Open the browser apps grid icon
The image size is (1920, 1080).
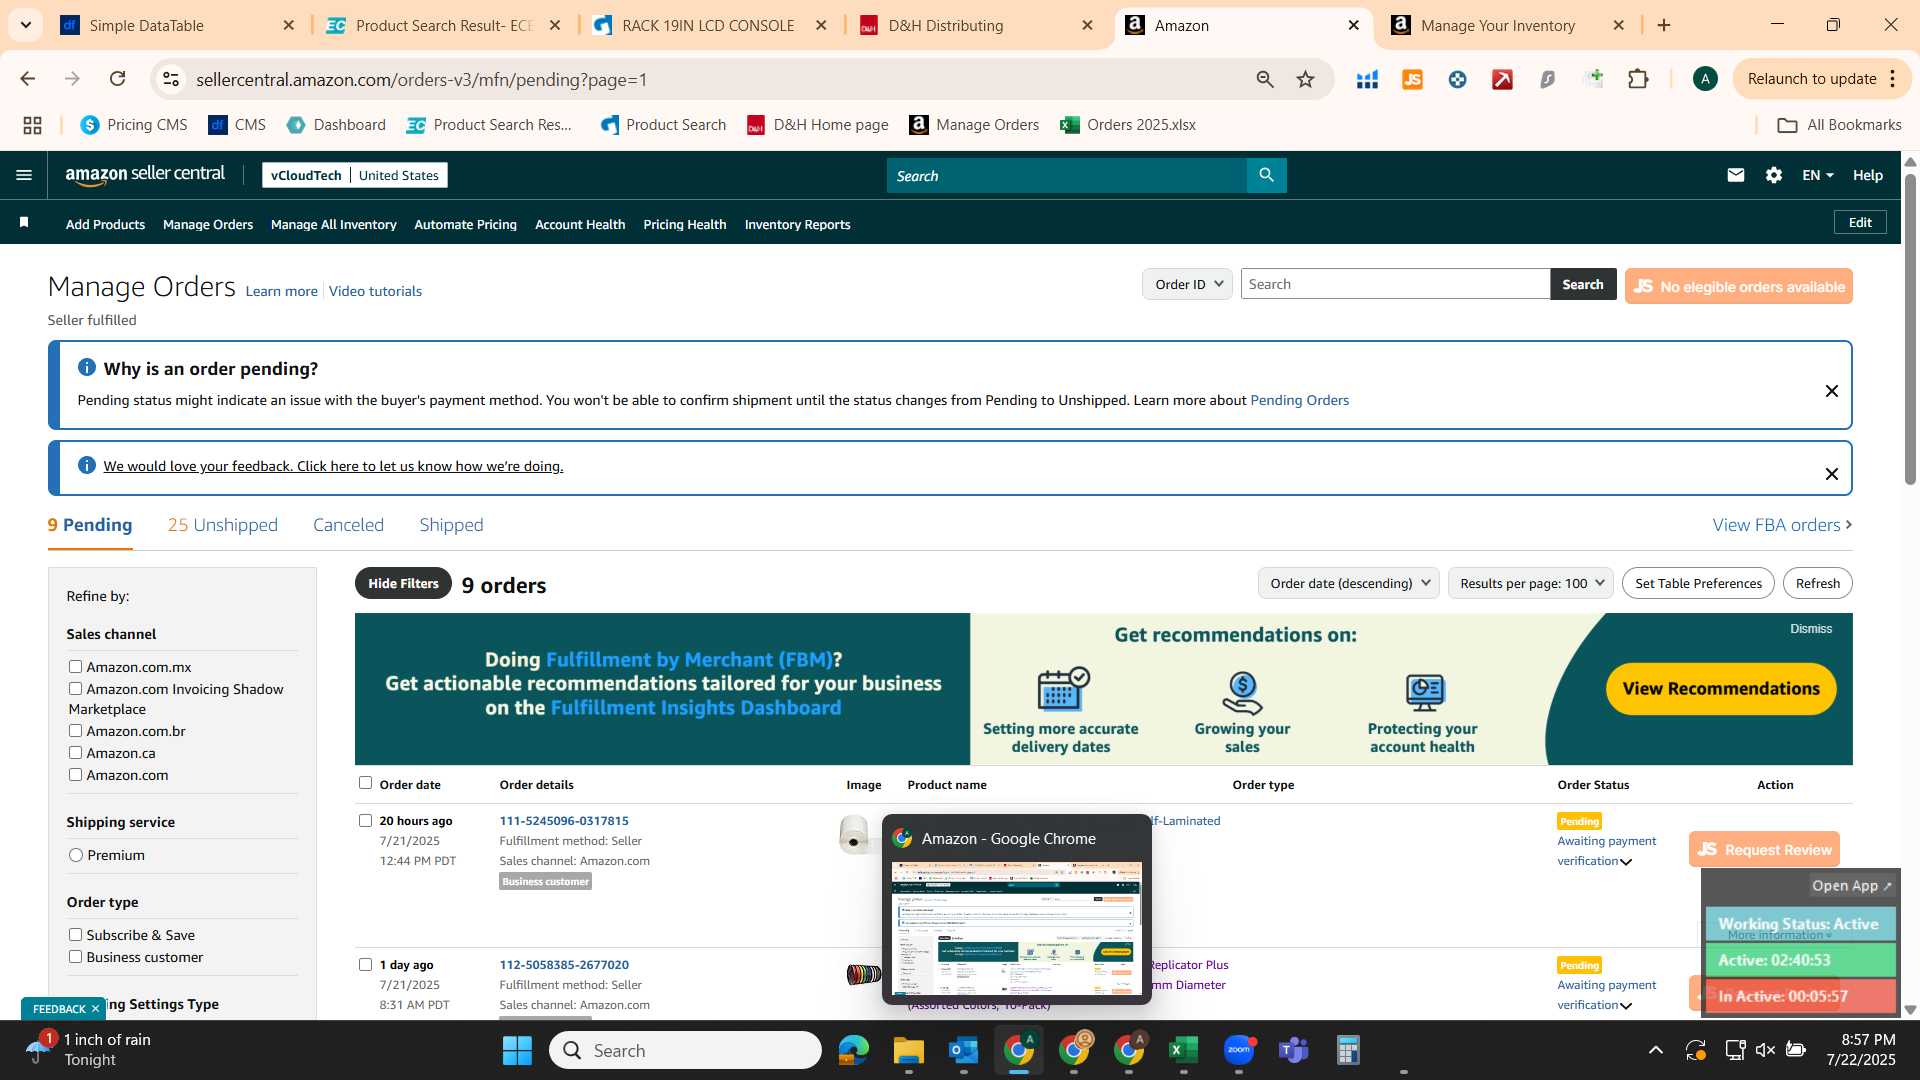[x=32, y=125]
